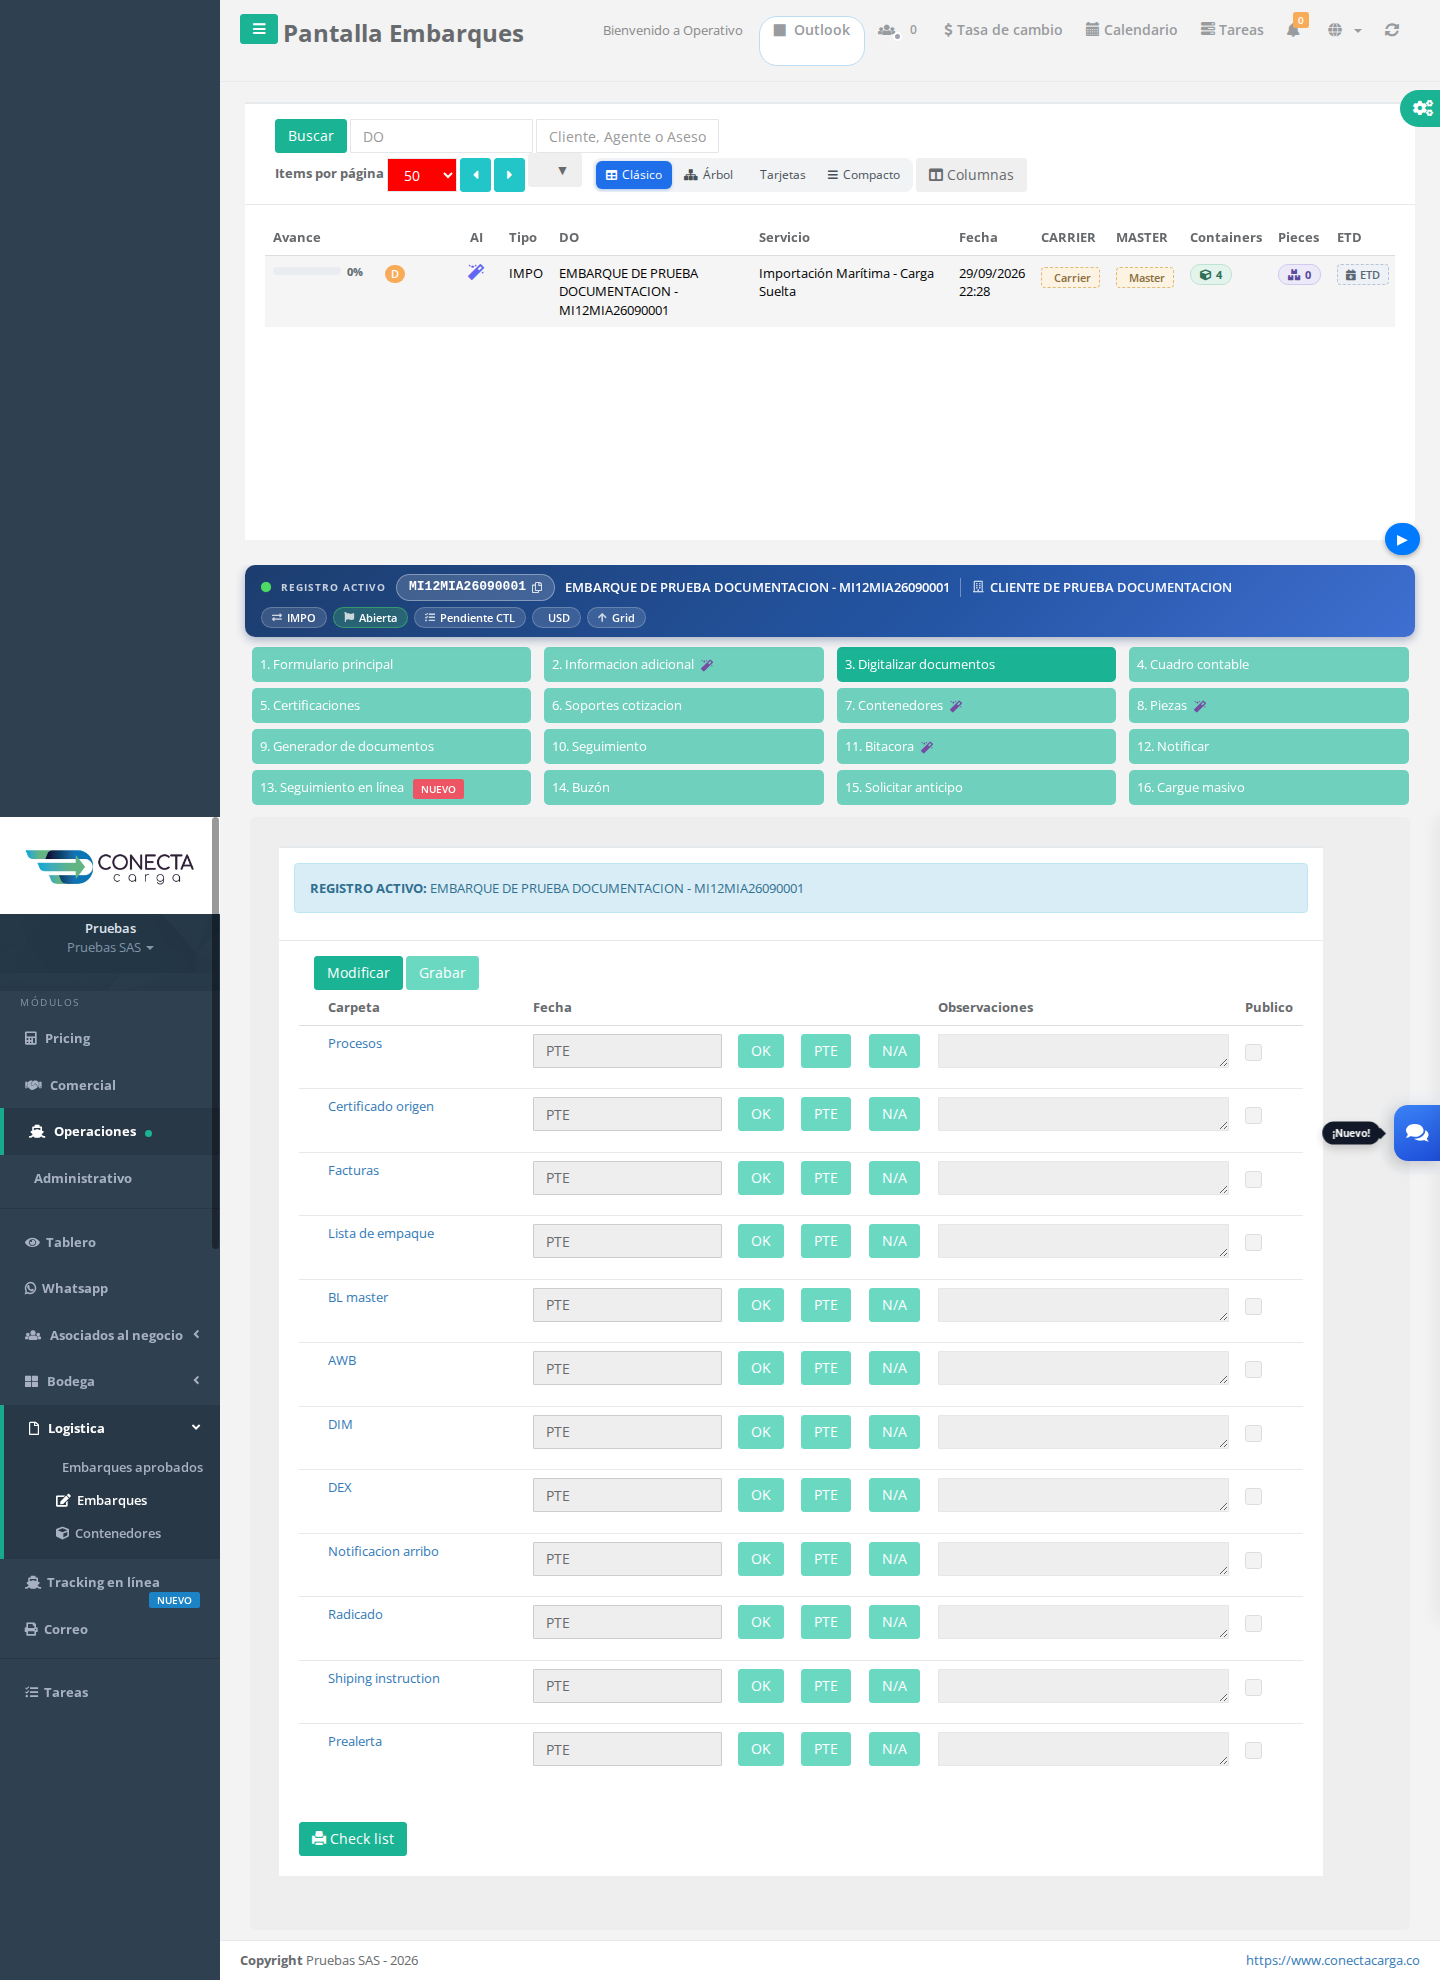1440x1980 pixels.
Task: Mark Certificado origen as OK
Action: (761, 1114)
